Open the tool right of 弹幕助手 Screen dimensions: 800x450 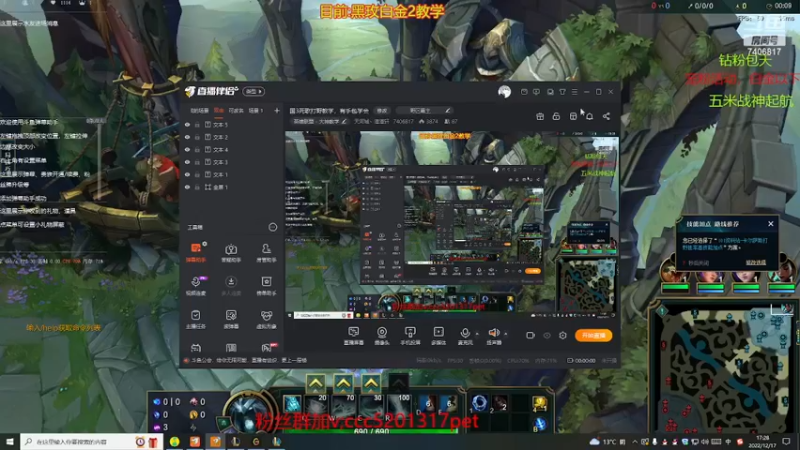pos(231,252)
